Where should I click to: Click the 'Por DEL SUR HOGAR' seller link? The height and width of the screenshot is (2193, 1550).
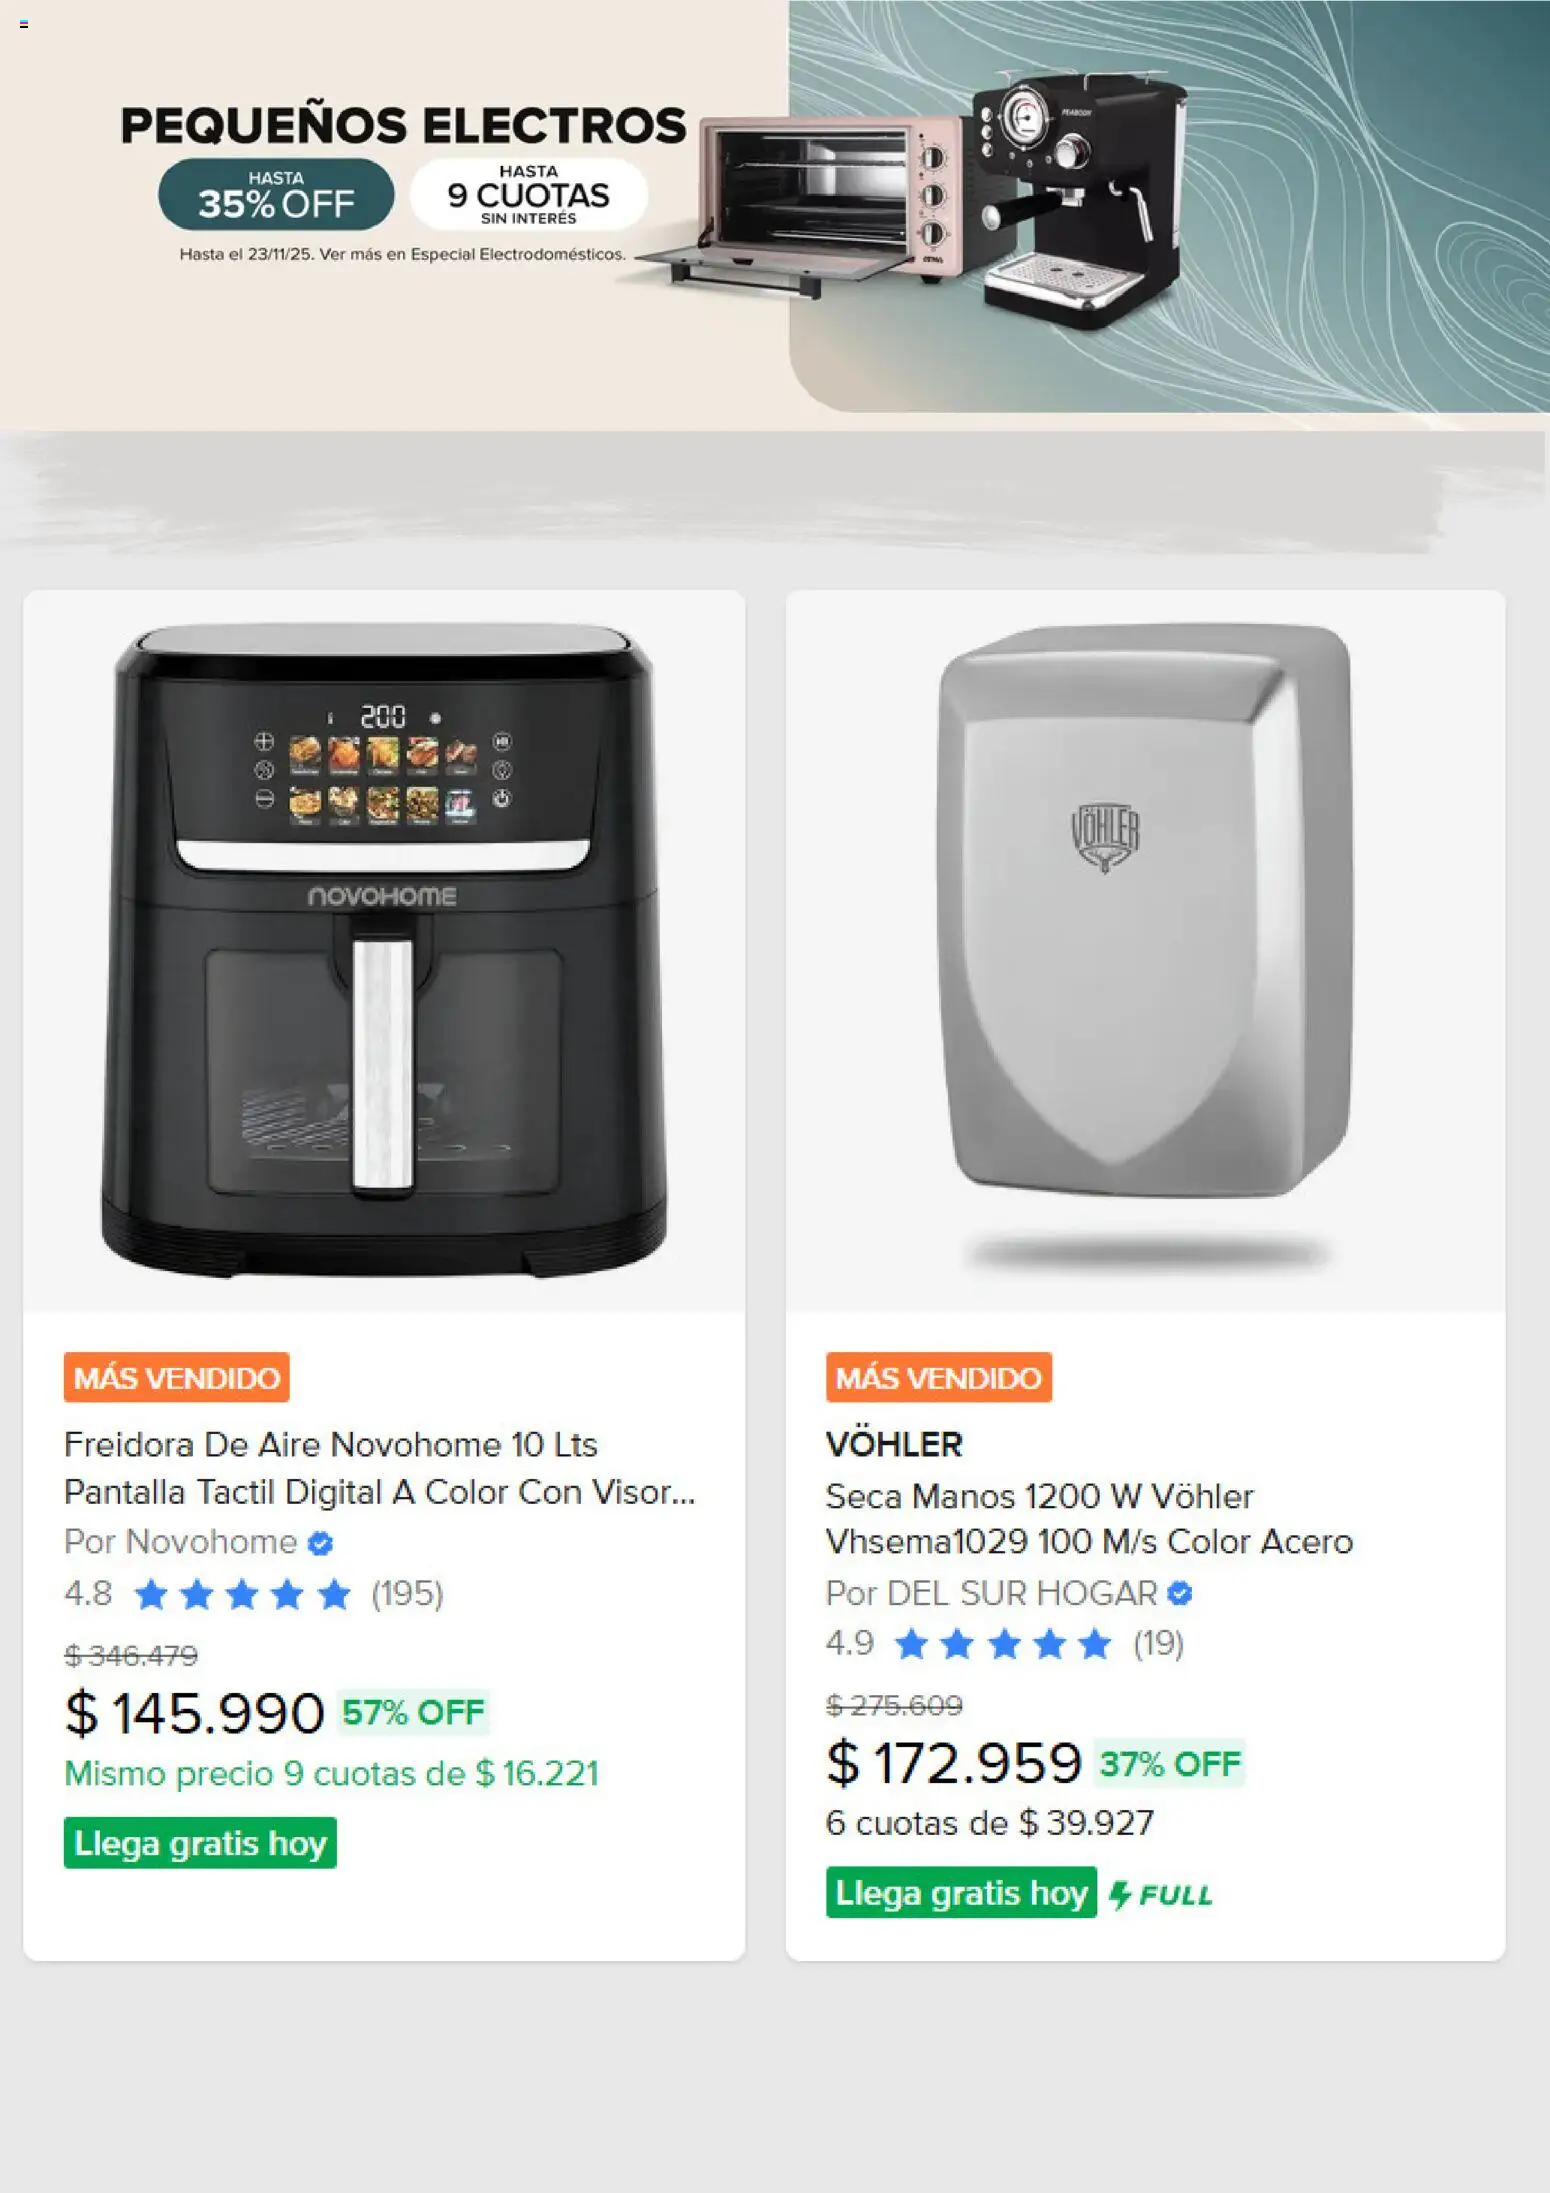991,1593
